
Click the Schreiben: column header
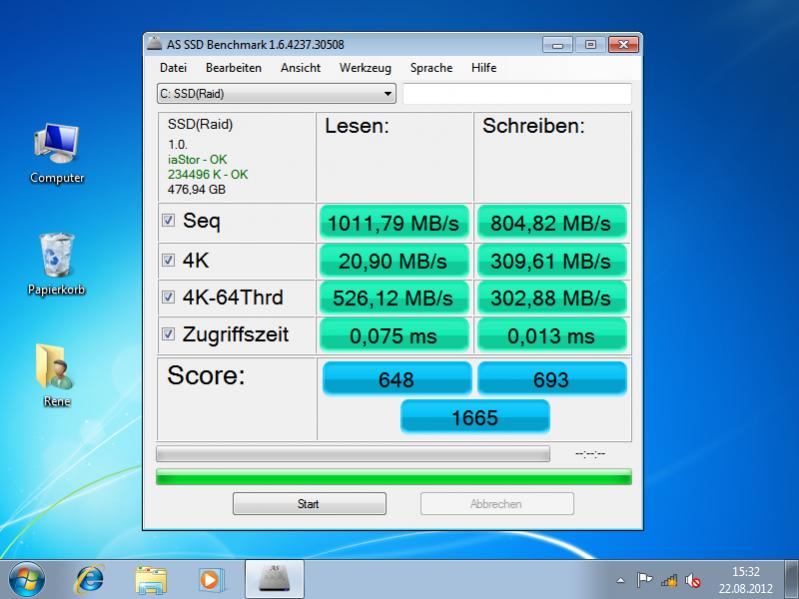pyautogui.click(x=534, y=126)
